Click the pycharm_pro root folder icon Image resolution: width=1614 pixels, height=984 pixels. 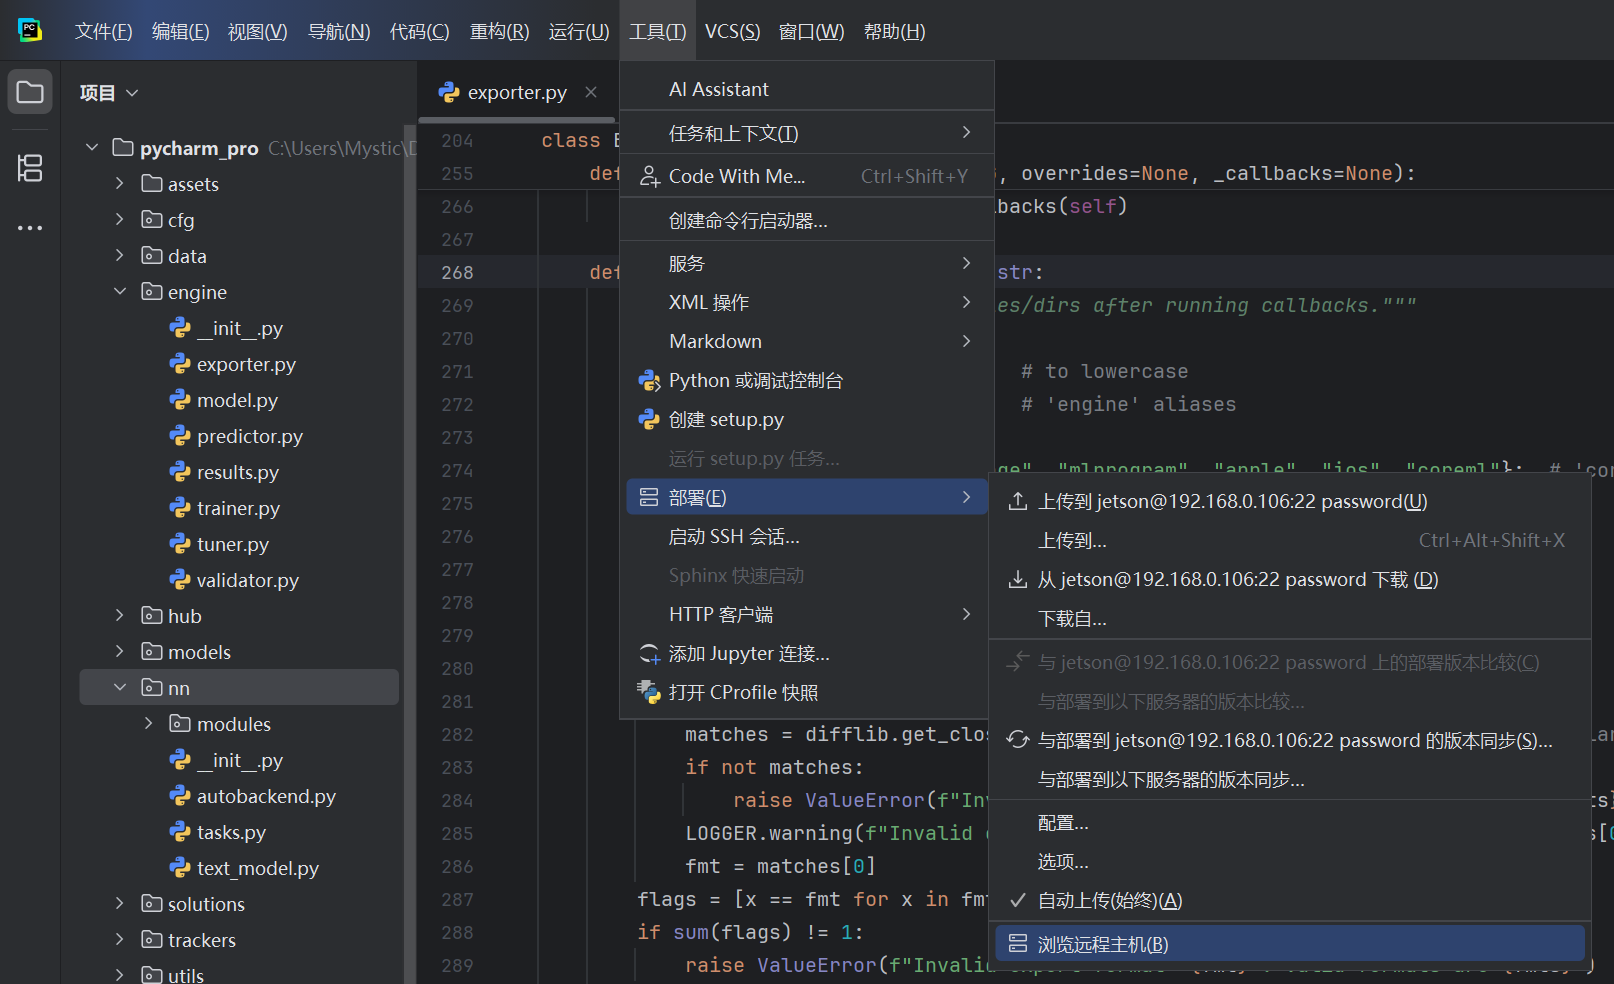(123, 148)
